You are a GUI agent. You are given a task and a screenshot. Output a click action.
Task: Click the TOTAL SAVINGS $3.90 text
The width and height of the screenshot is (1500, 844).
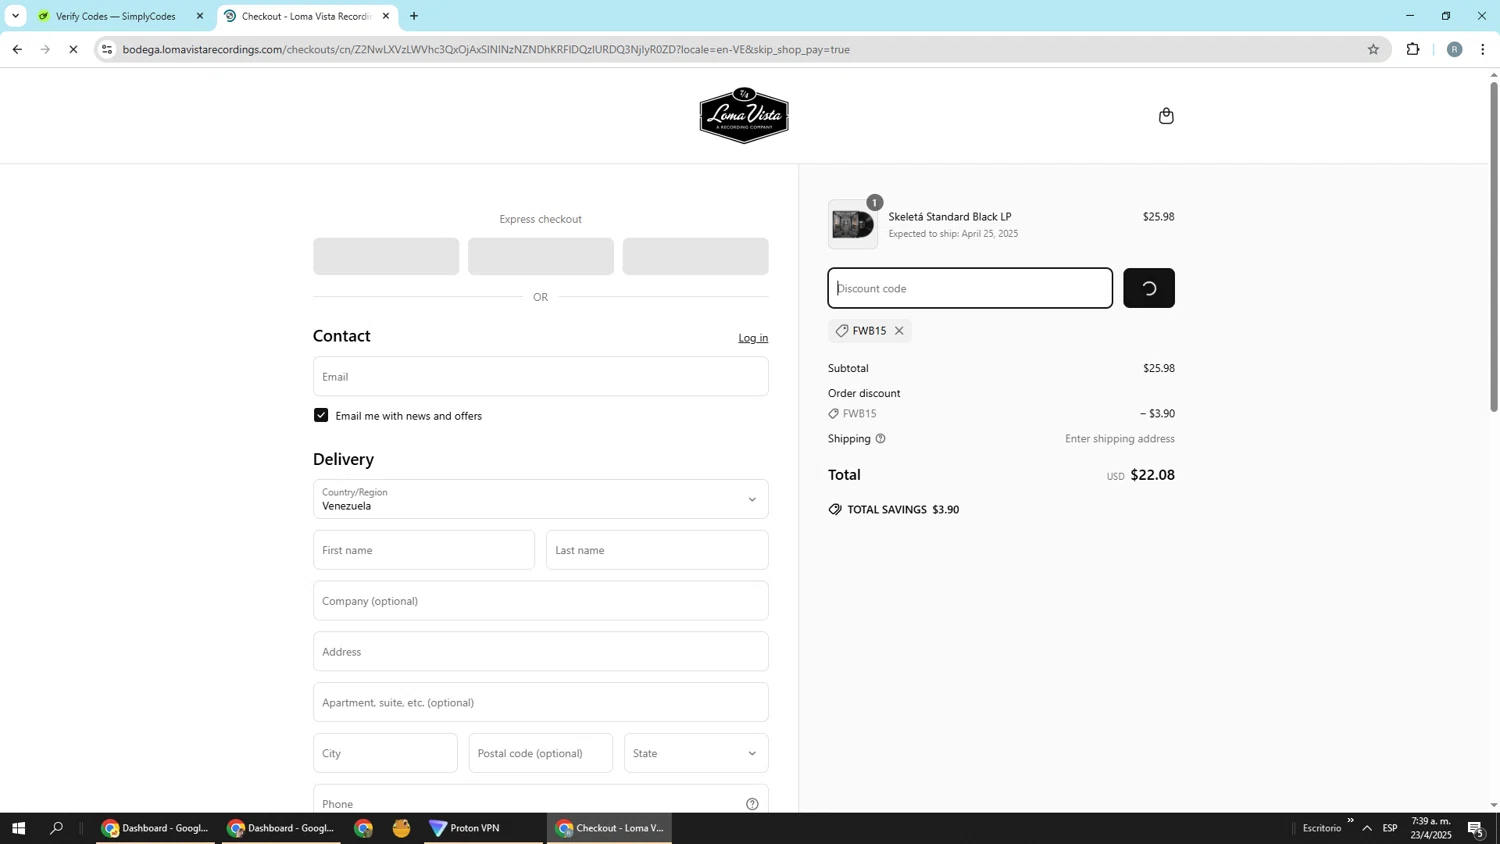tap(903, 510)
